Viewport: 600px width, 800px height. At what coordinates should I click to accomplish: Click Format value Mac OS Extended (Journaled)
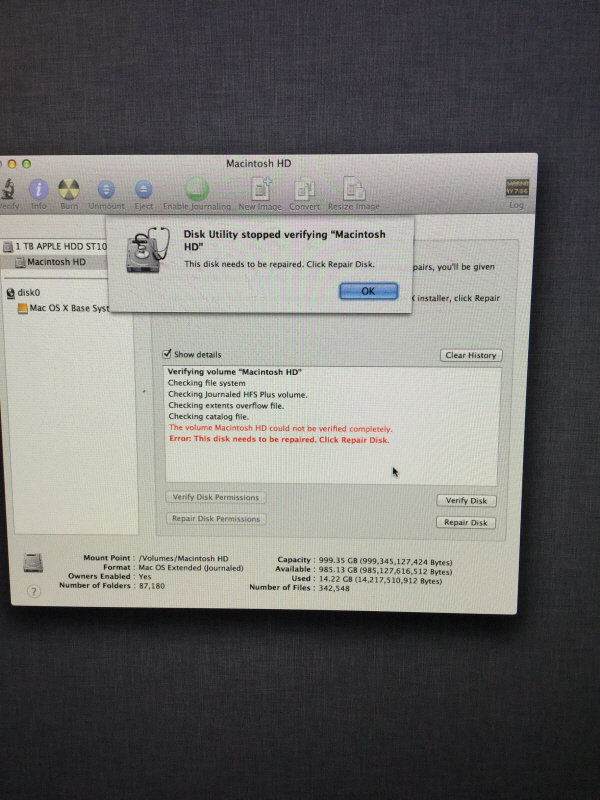(x=191, y=568)
